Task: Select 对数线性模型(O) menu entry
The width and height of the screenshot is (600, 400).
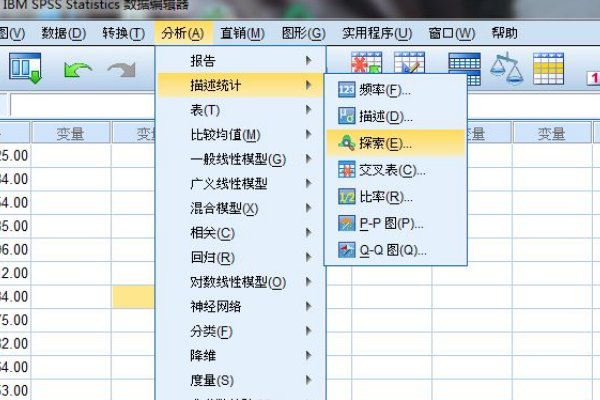Action: (x=241, y=282)
